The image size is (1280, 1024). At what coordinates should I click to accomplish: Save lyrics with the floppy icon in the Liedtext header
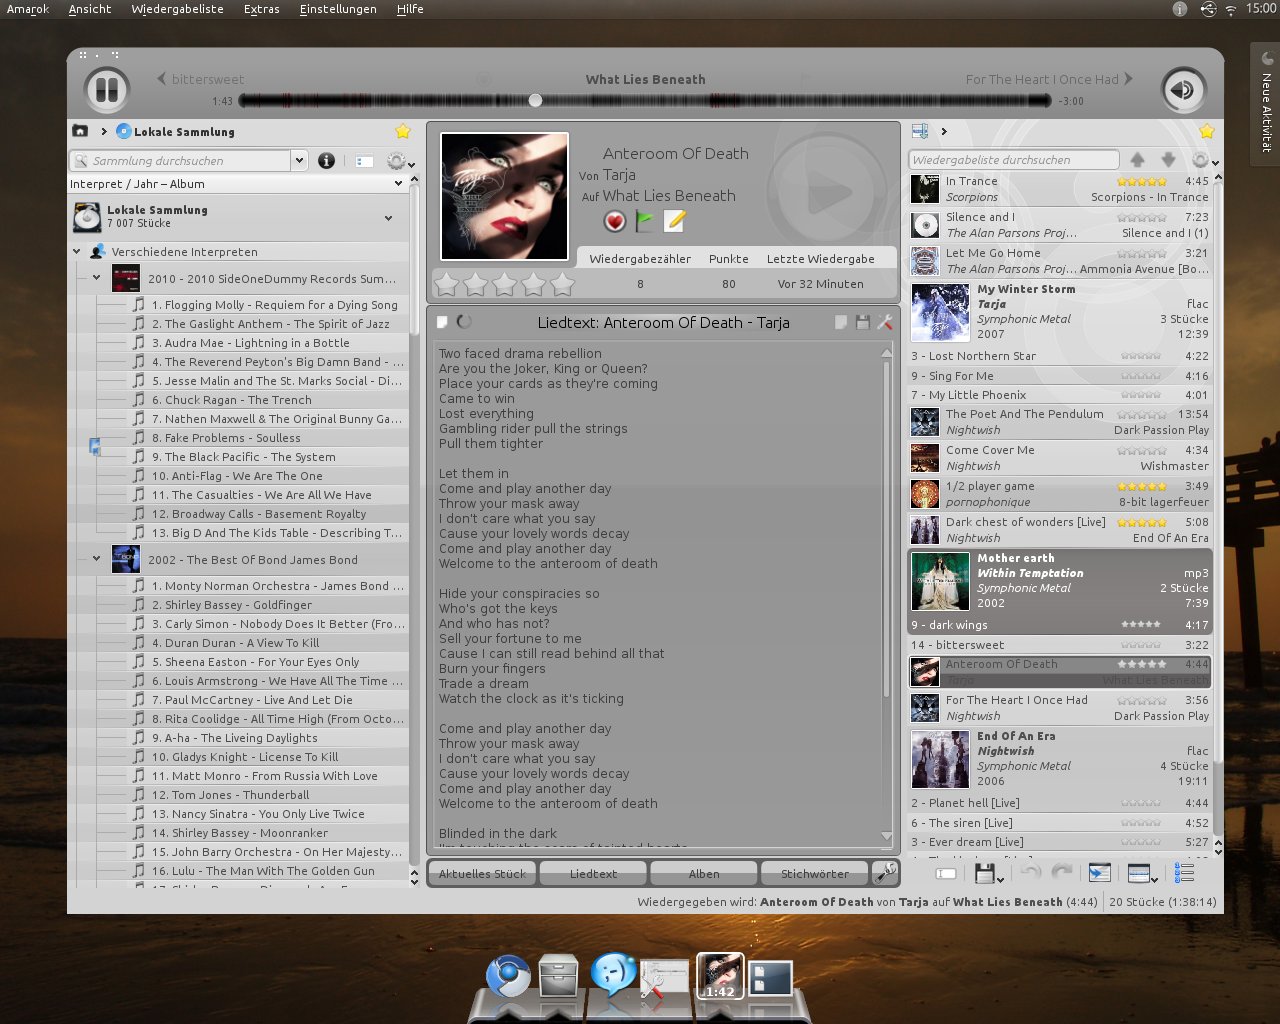click(862, 322)
